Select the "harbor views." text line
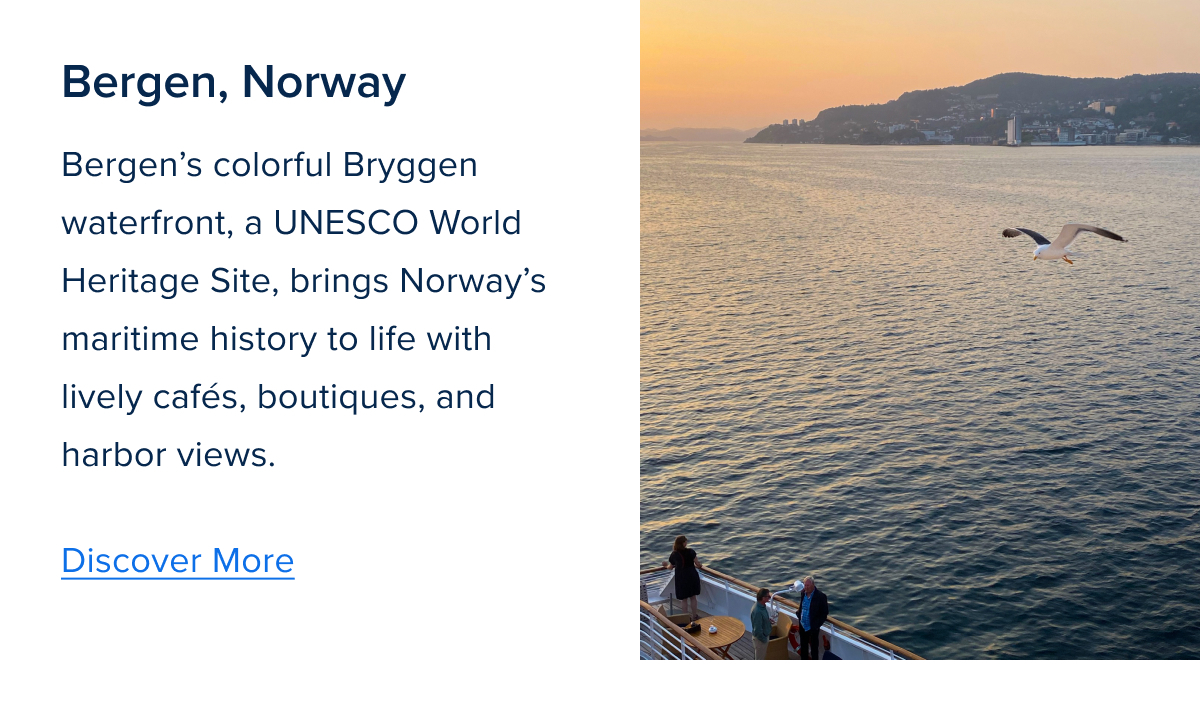The image size is (1200, 708). pos(168,455)
